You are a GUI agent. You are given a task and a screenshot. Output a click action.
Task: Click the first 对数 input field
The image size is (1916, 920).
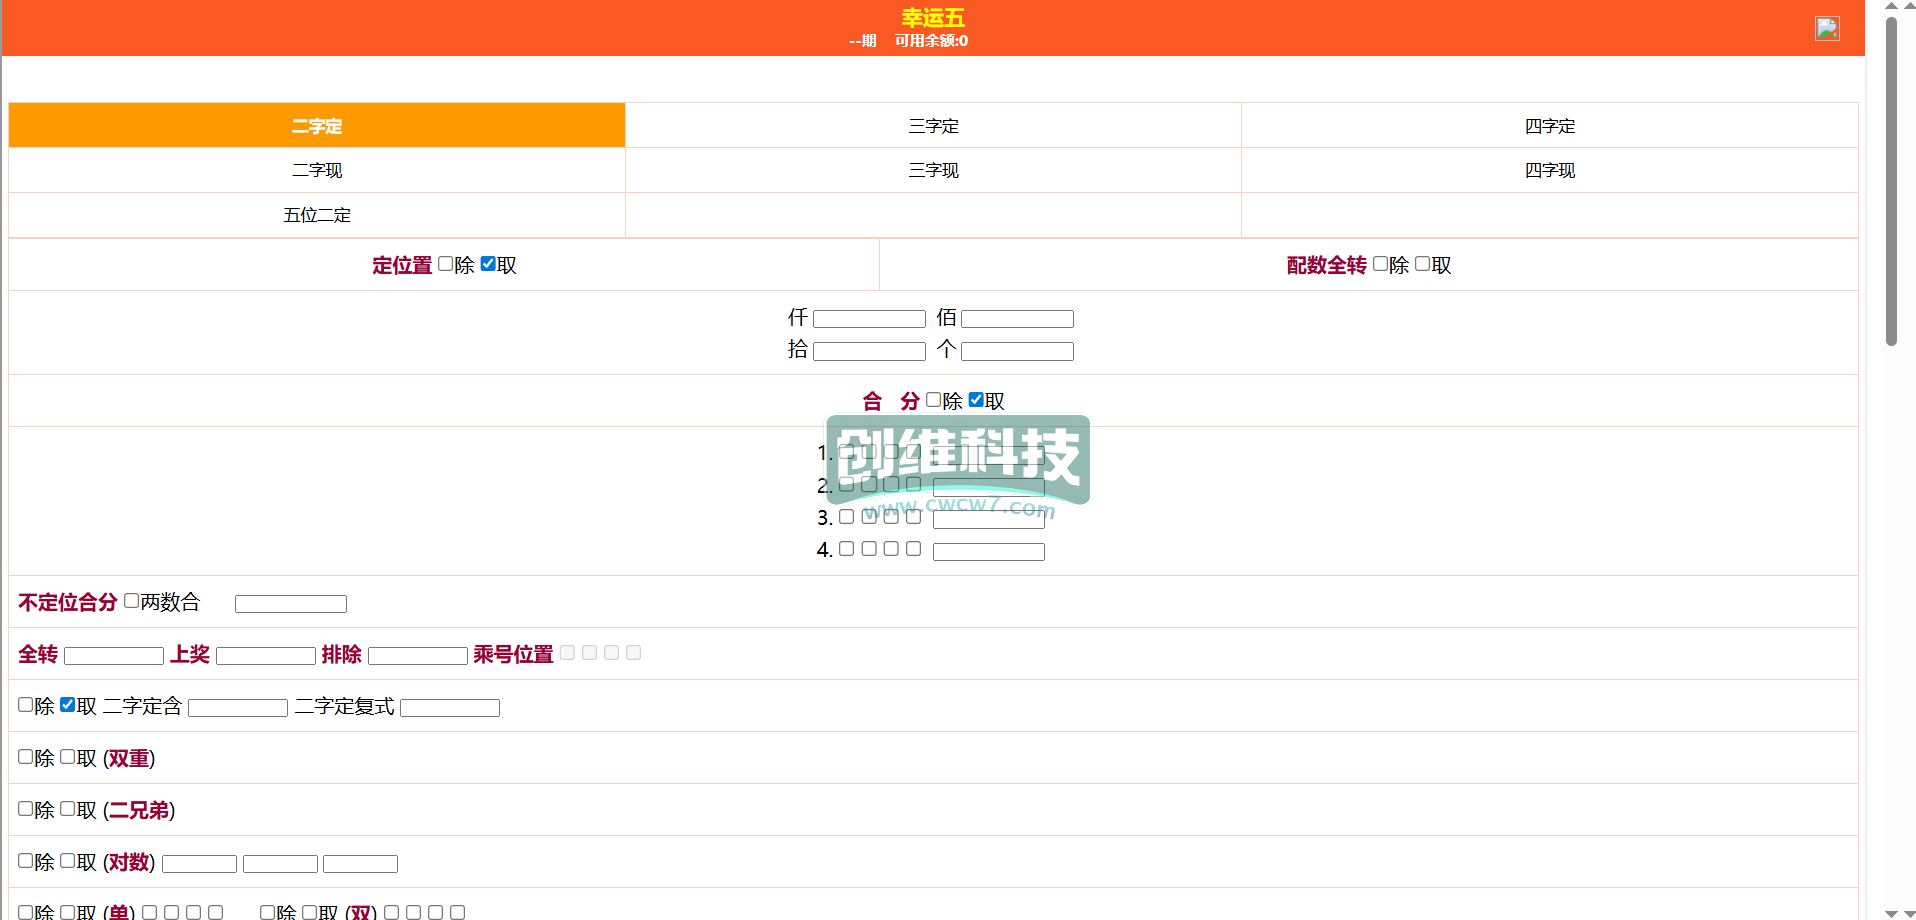coord(199,864)
